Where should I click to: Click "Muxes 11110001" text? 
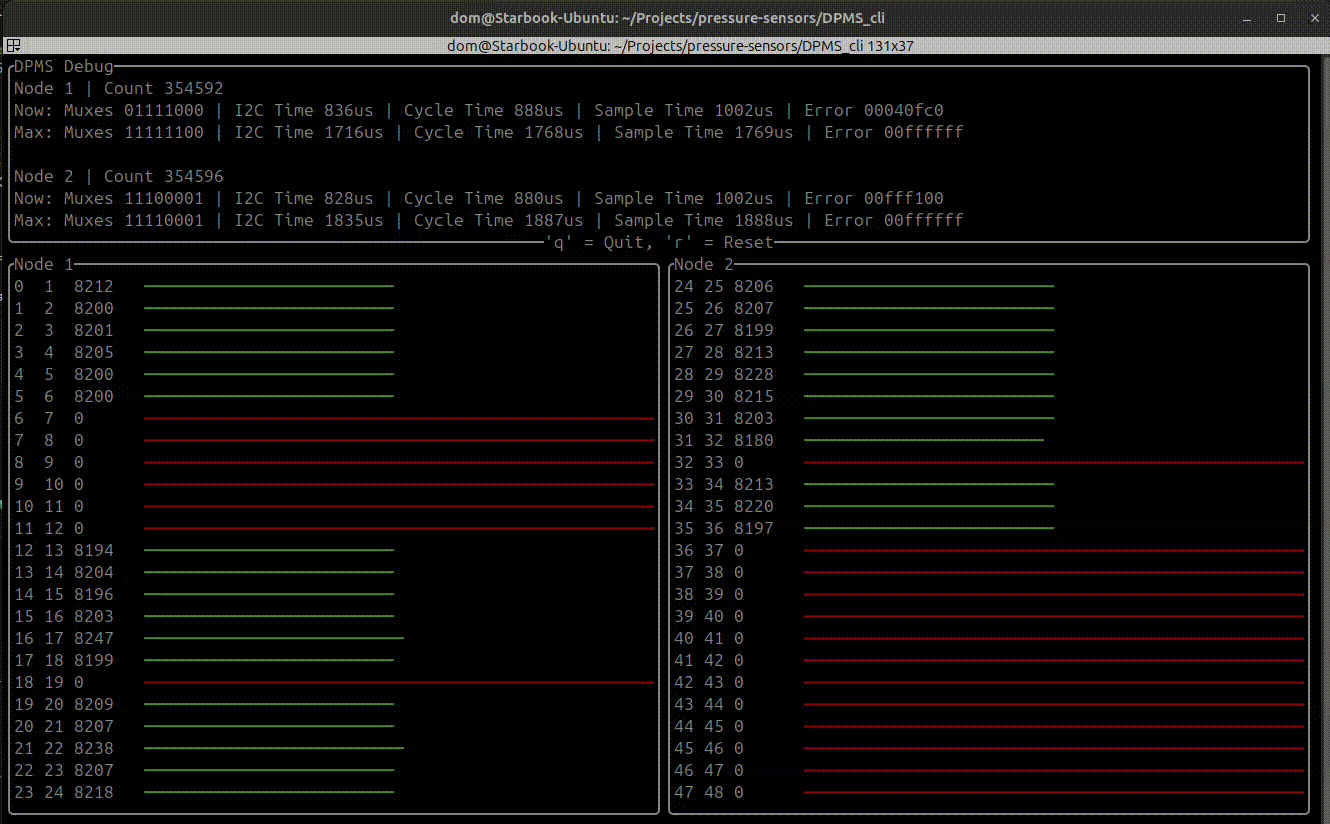click(134, 220)
